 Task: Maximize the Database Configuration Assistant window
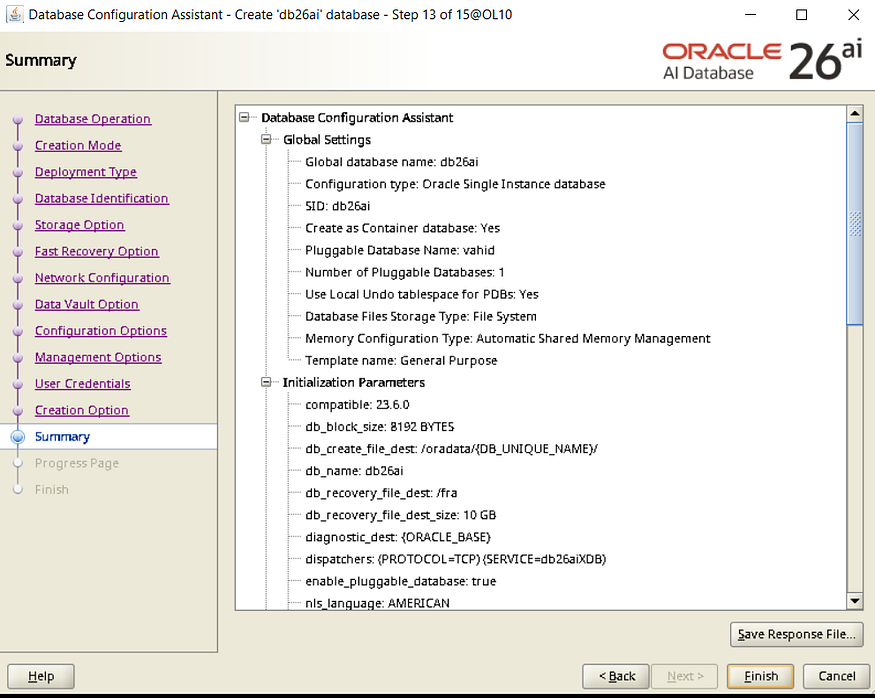(801, 15)
